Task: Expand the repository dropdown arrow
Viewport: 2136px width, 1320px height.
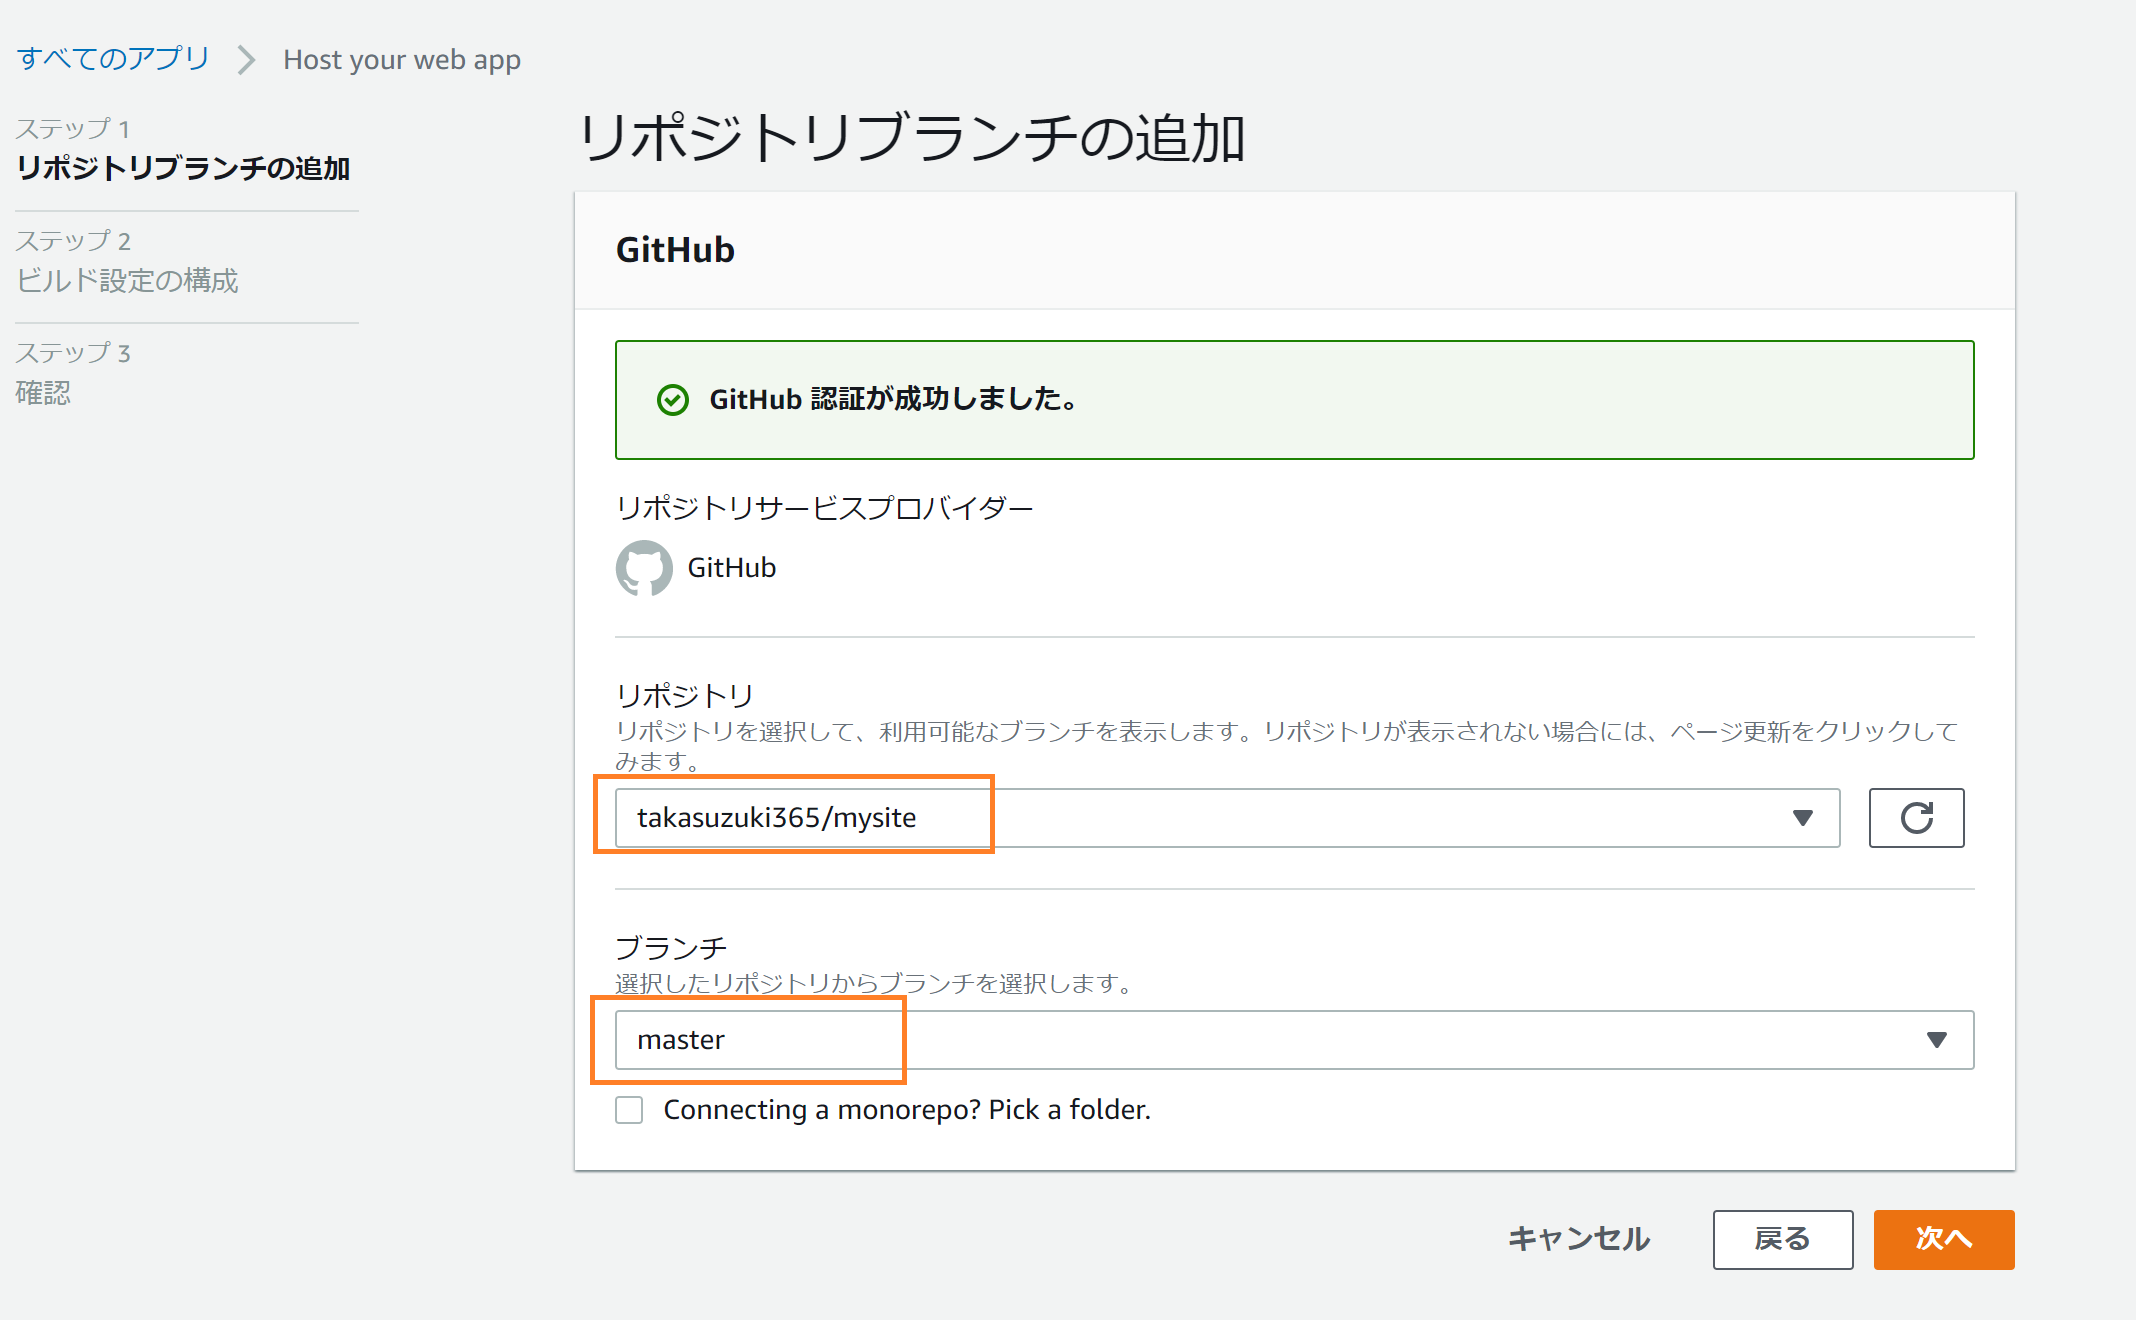Action: click(1803, 818)
